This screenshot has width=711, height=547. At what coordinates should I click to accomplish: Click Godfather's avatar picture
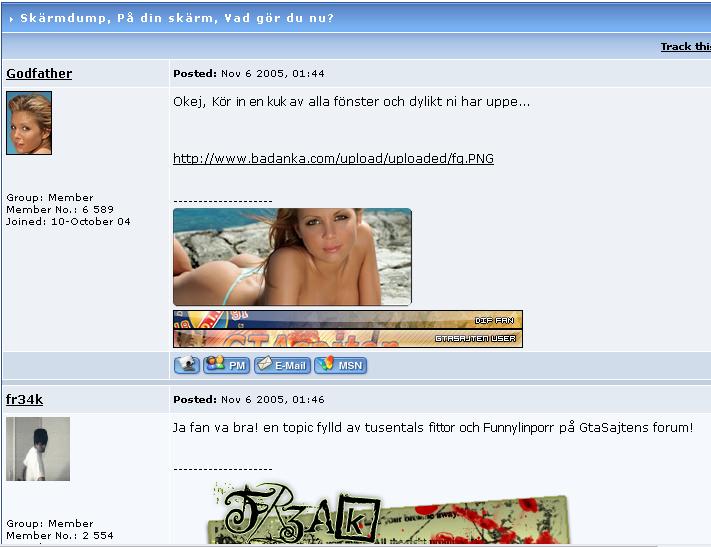pos(29,123)
